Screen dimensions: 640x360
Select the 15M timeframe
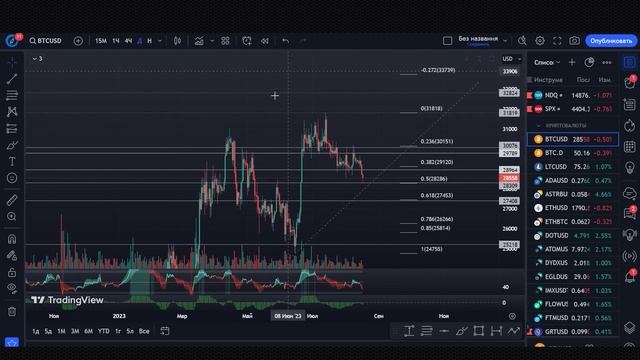[100, 41]
